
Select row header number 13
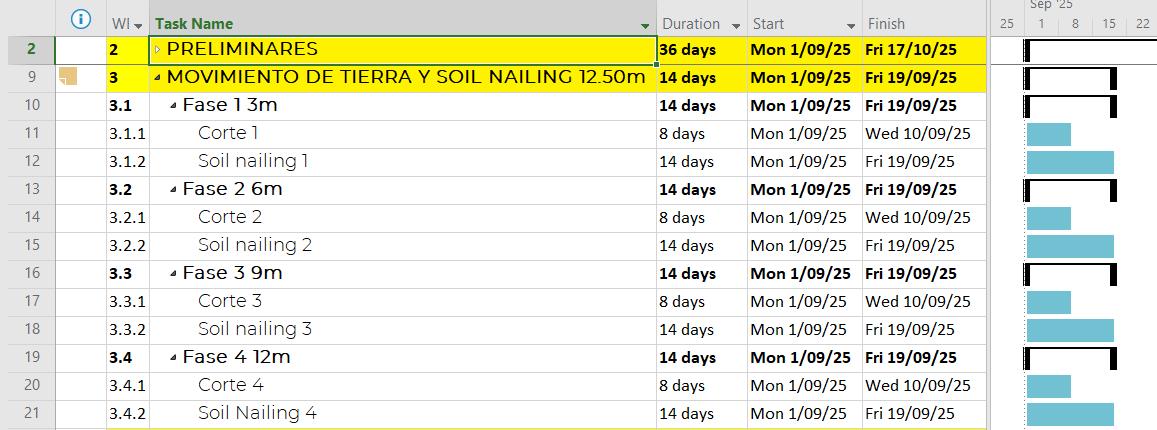[x=32, y=189]
